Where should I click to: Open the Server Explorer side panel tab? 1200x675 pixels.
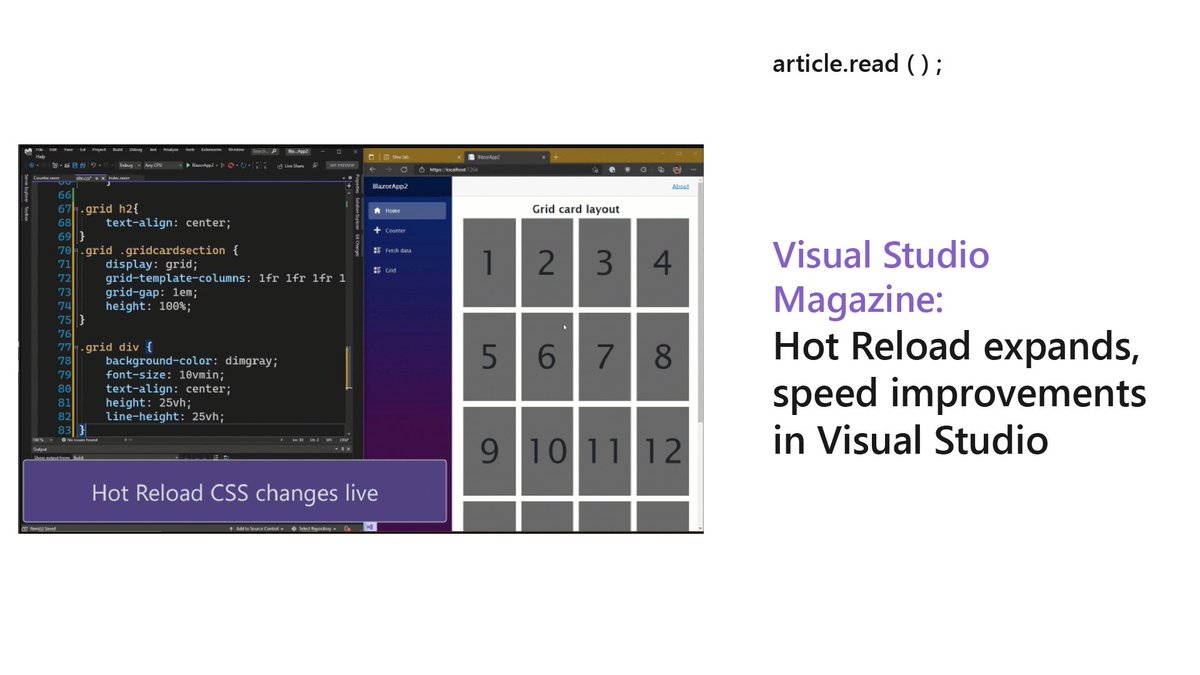pyautogui.click(x=27, y=188)
